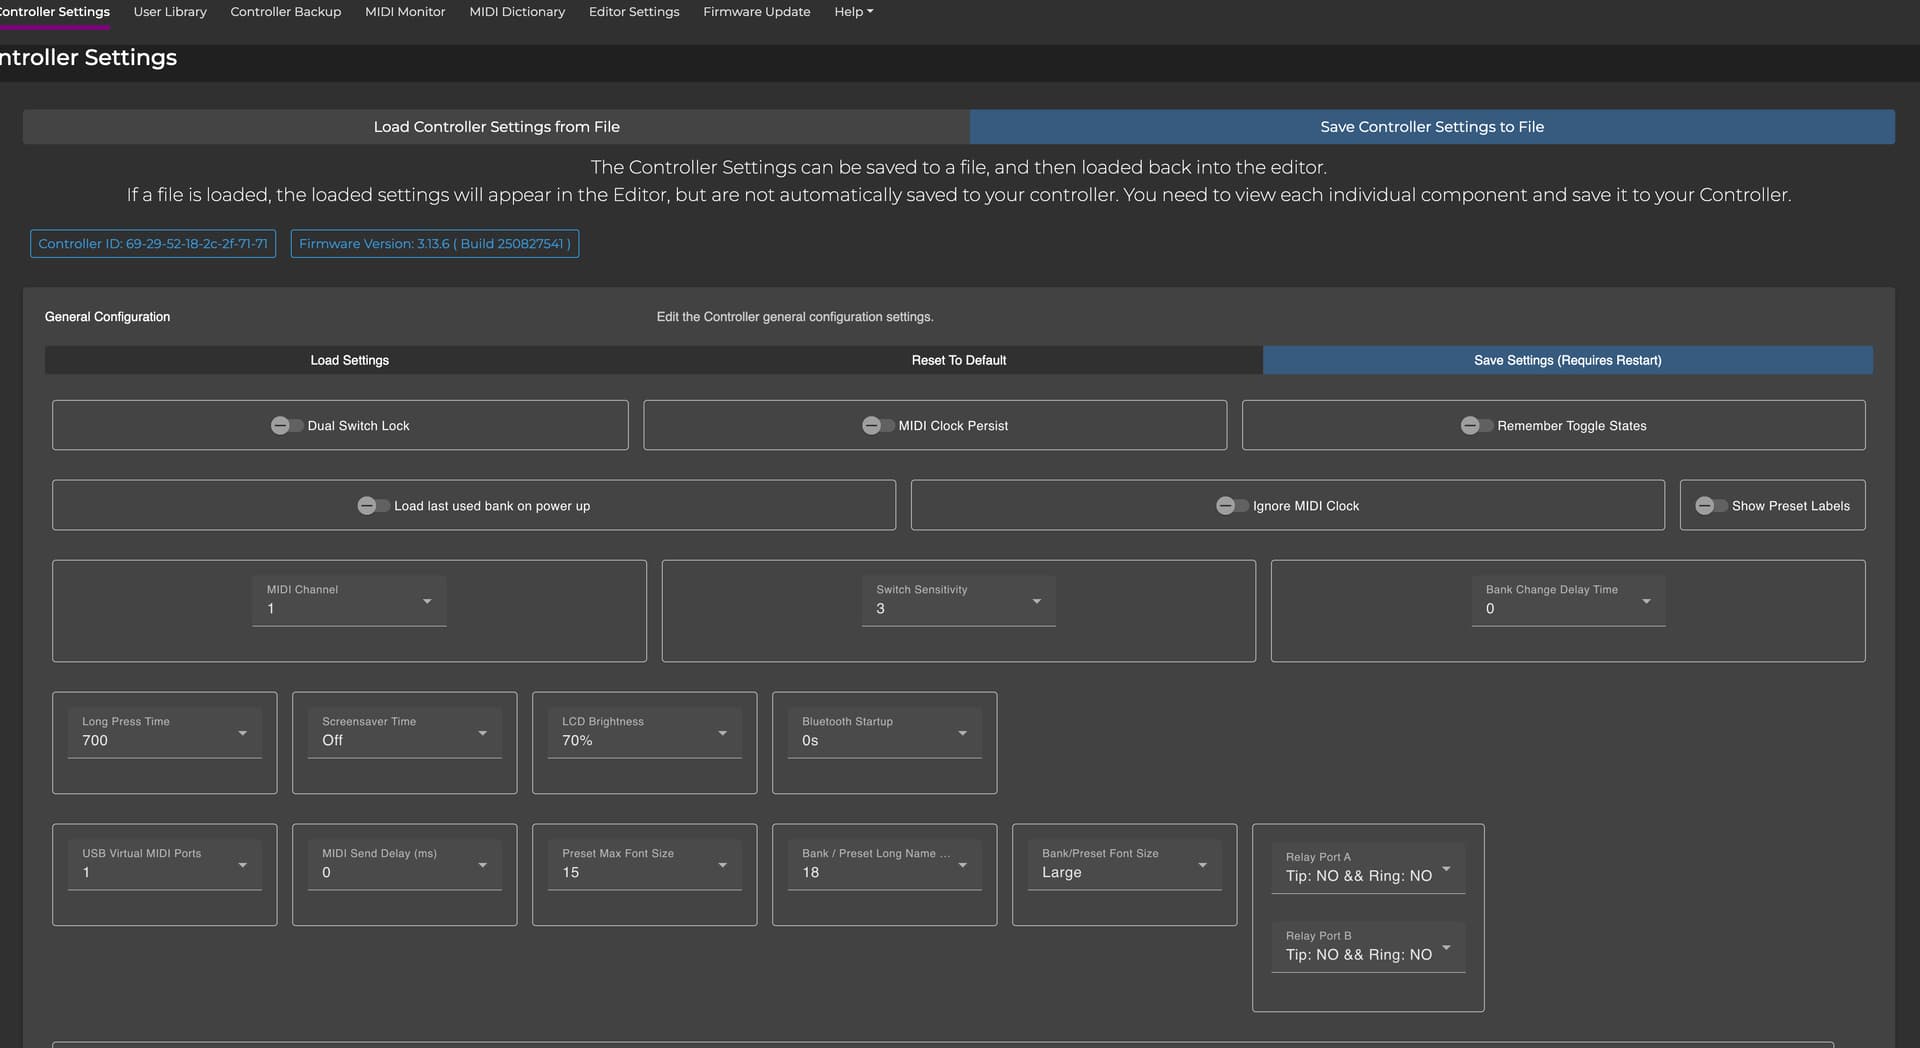The image size is (1920, 1048).
Task: Expand Relay Port A options
Action: coord(1367,868)
